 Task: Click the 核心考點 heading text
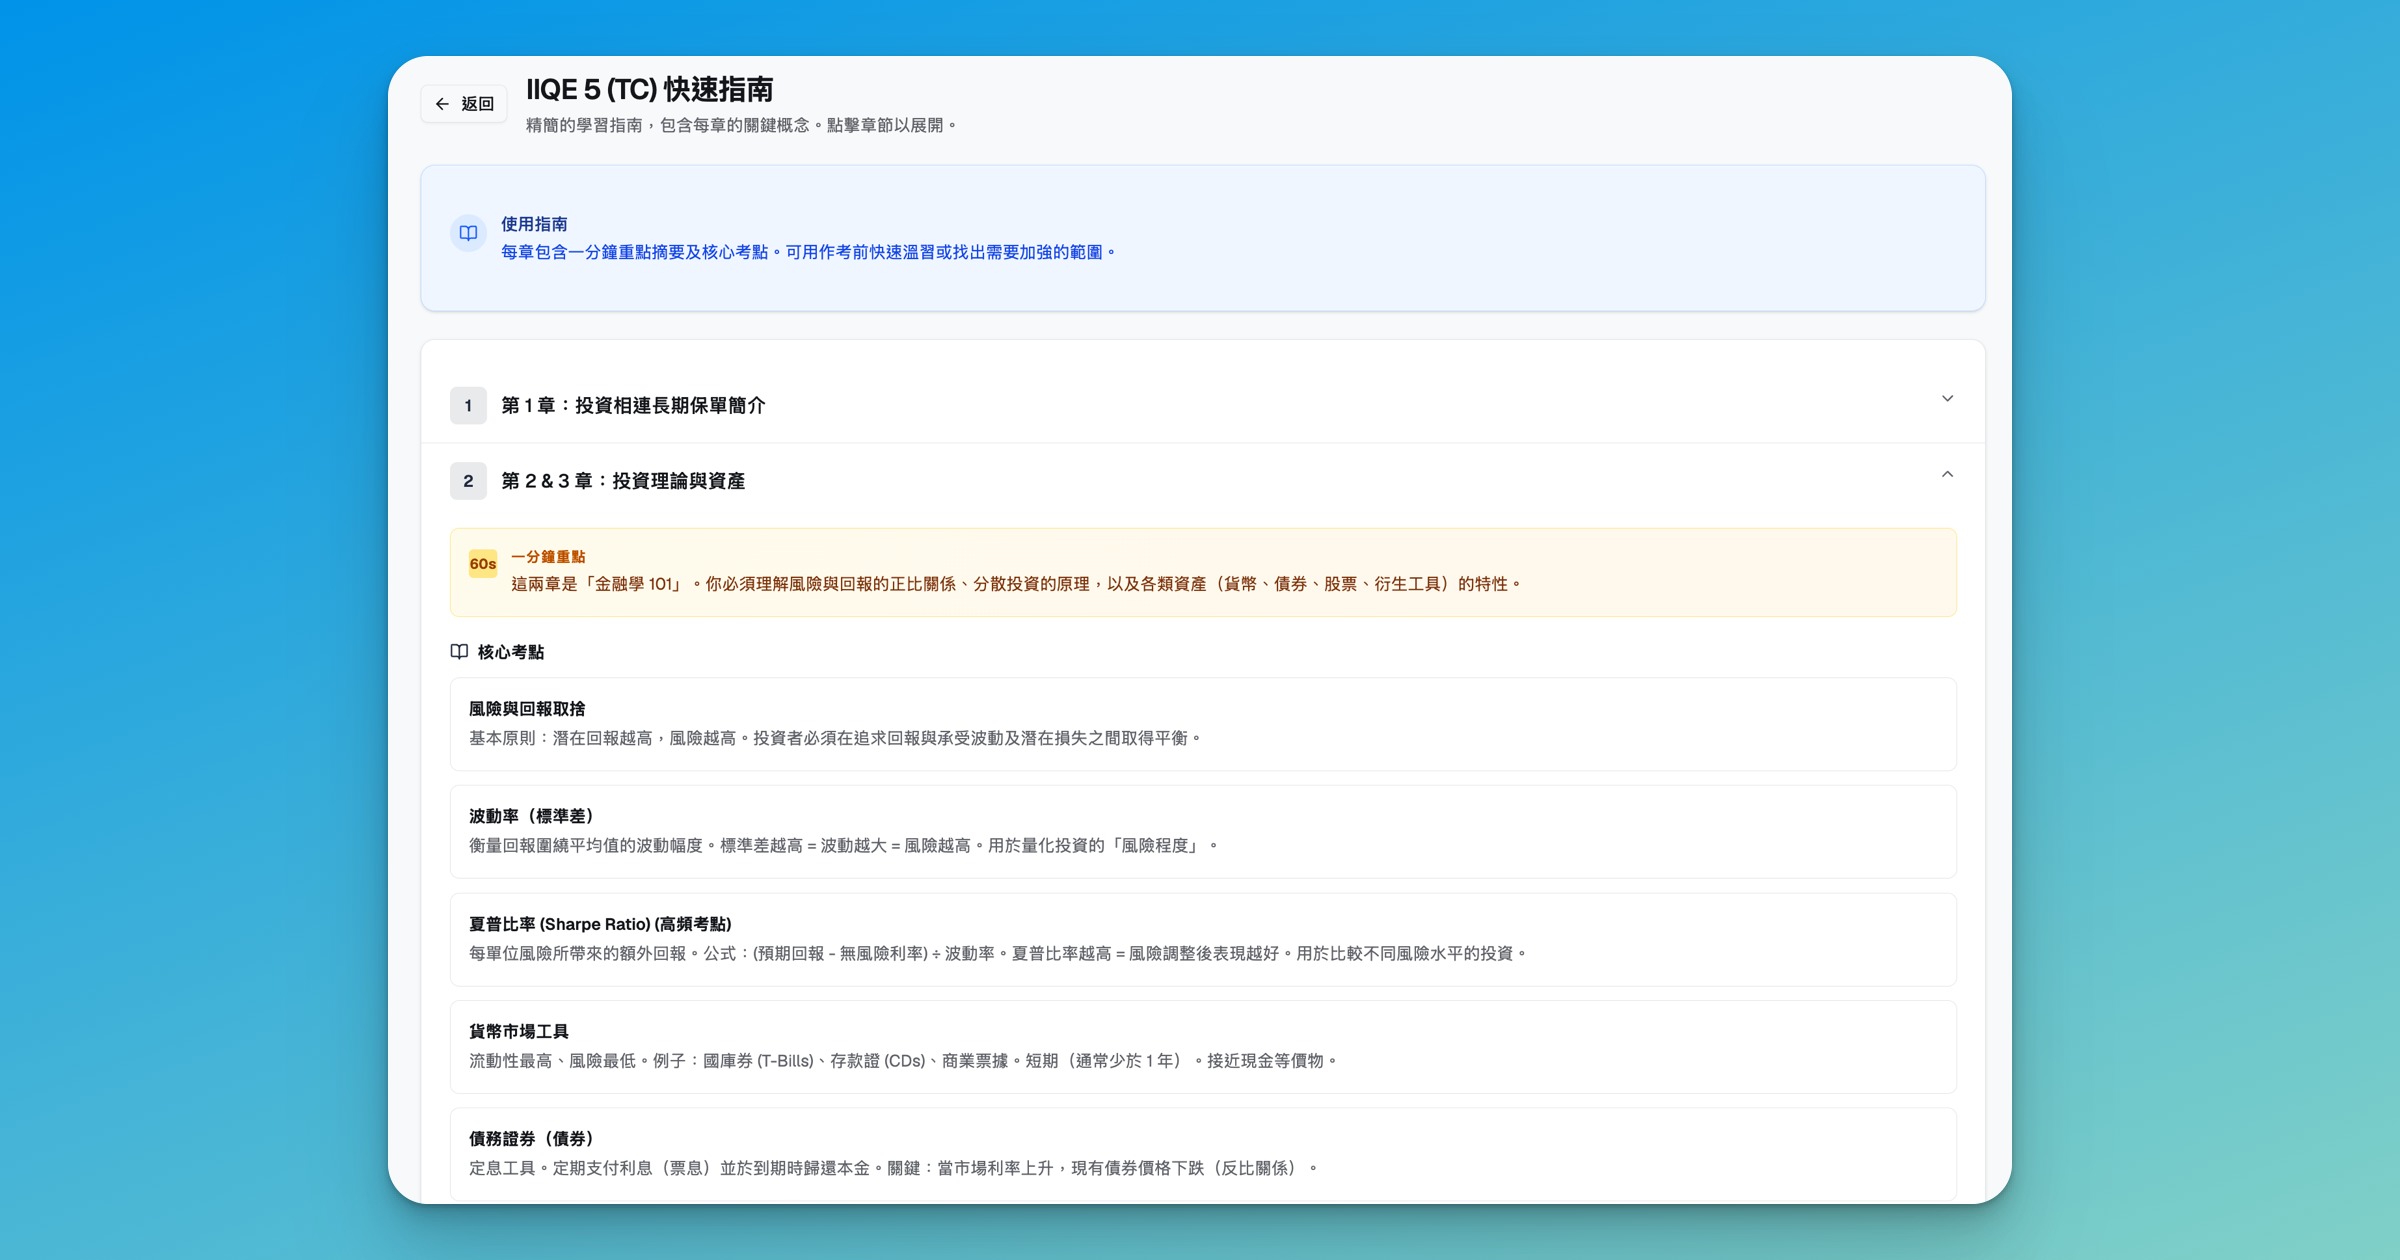[x=511, y=652]
